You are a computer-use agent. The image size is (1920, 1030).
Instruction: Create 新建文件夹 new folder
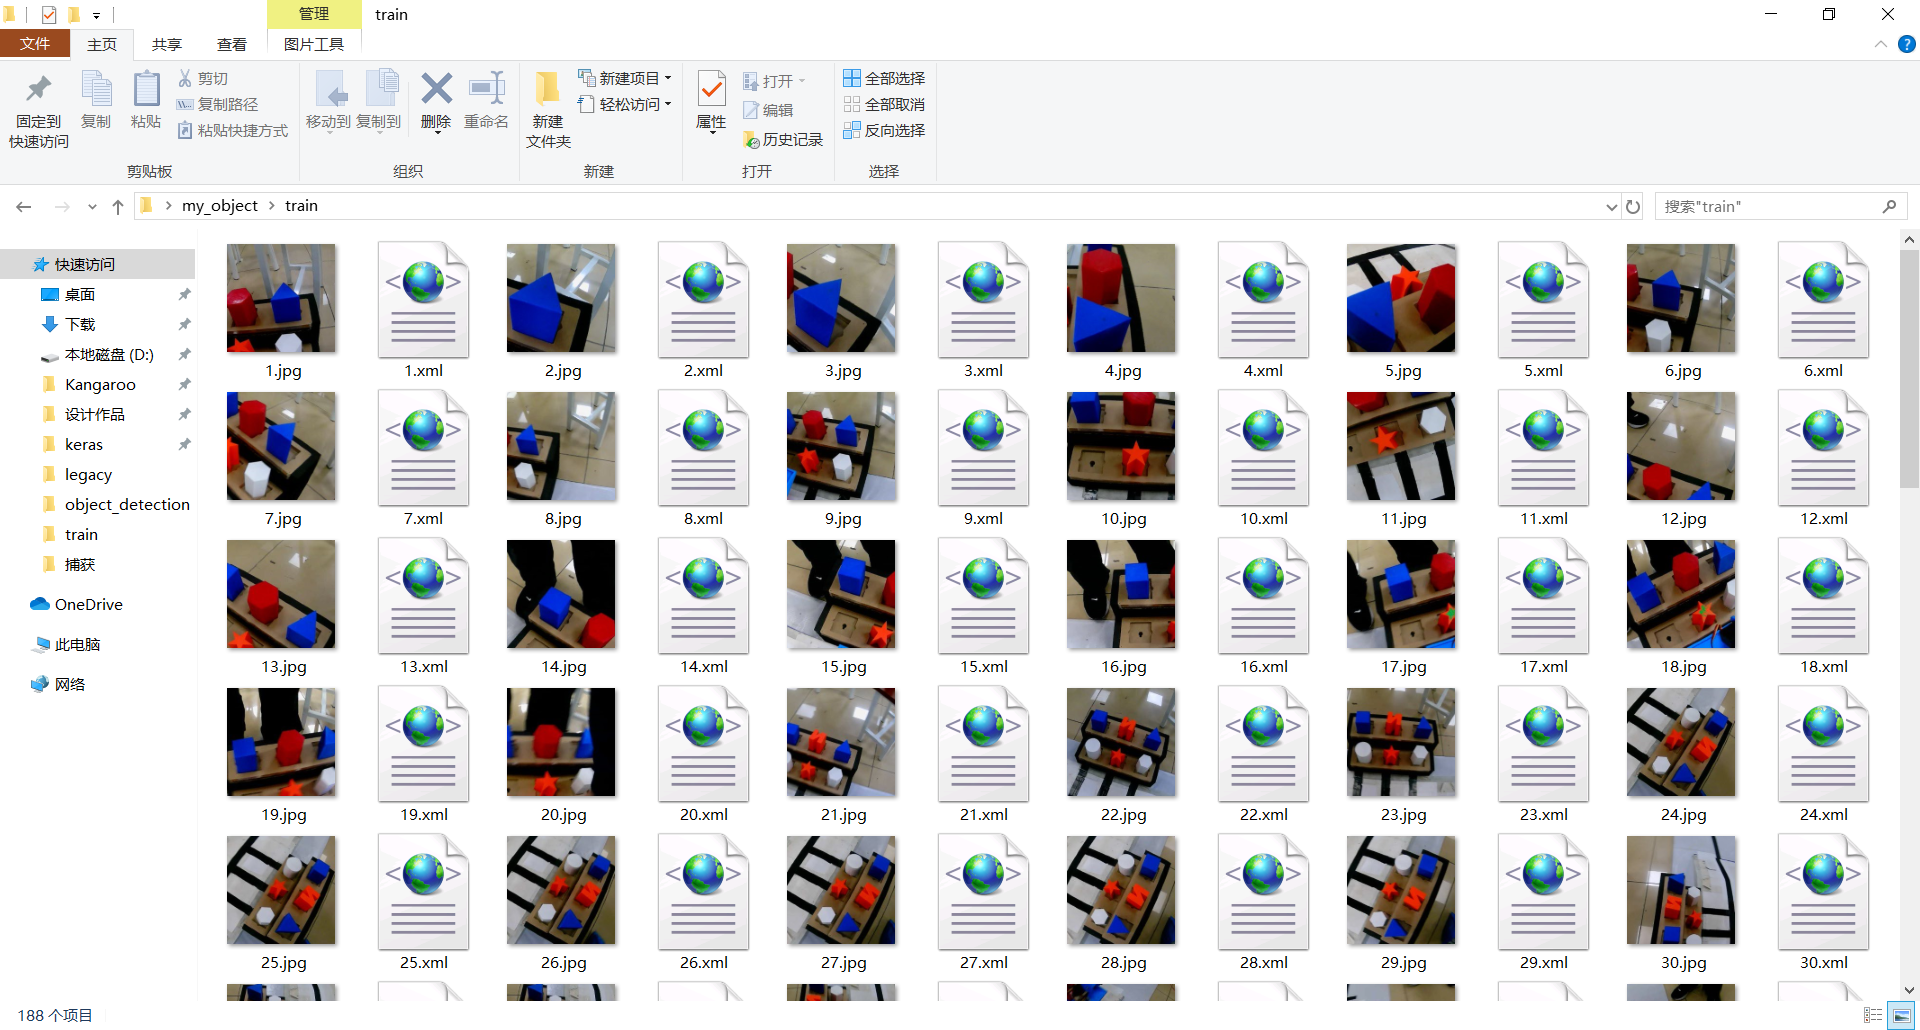548,110
